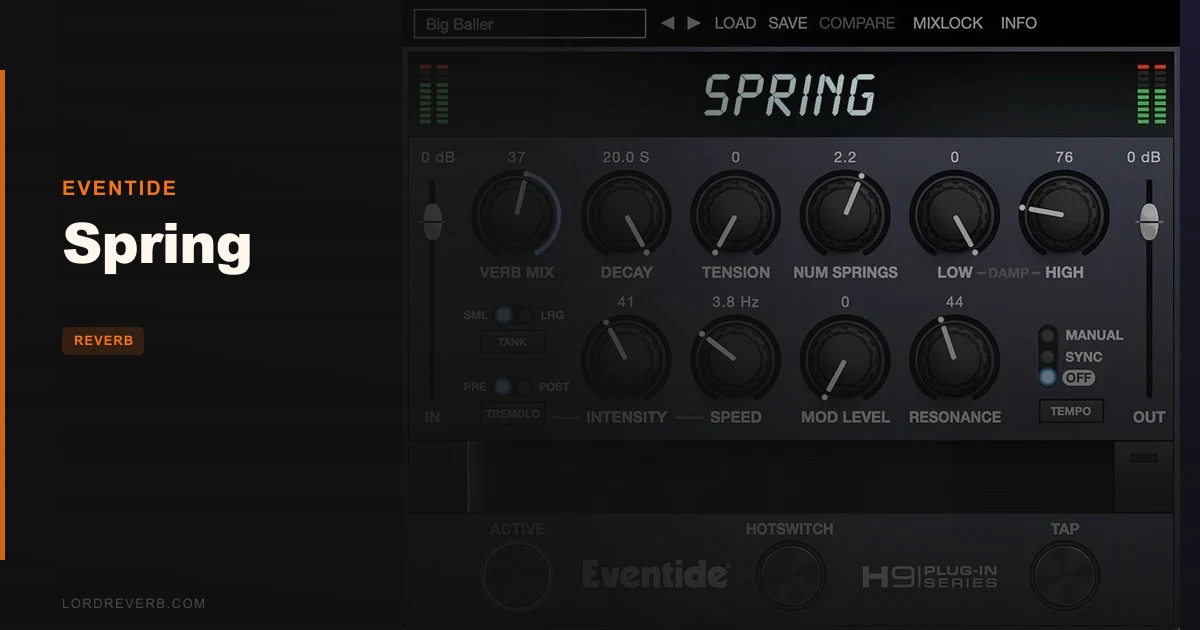Click the Active footswitch
Image resolution: width=1200 pixels, height=630 pixels.
point(517,576)
